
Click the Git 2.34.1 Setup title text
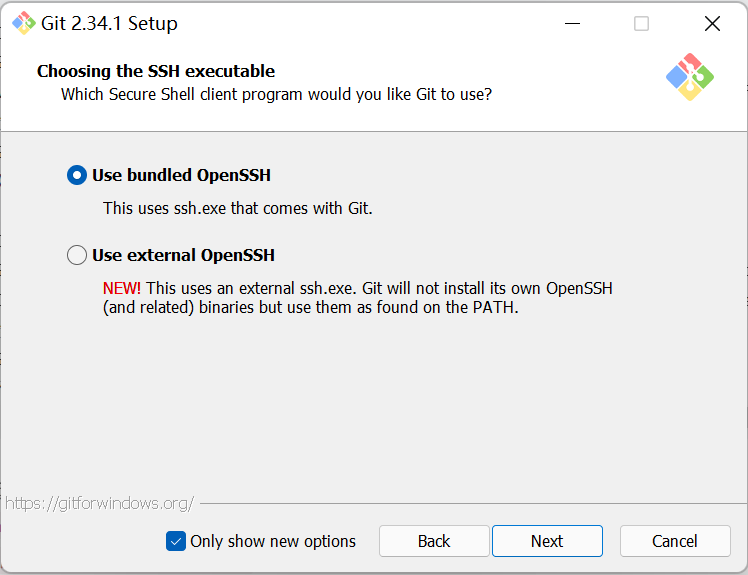tap(109, 23)
